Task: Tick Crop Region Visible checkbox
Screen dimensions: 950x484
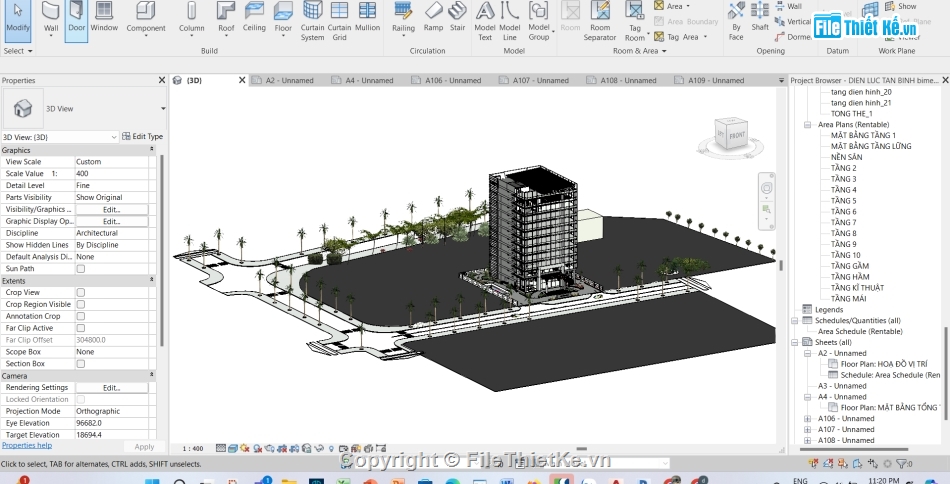Action: tap(81, 305)
